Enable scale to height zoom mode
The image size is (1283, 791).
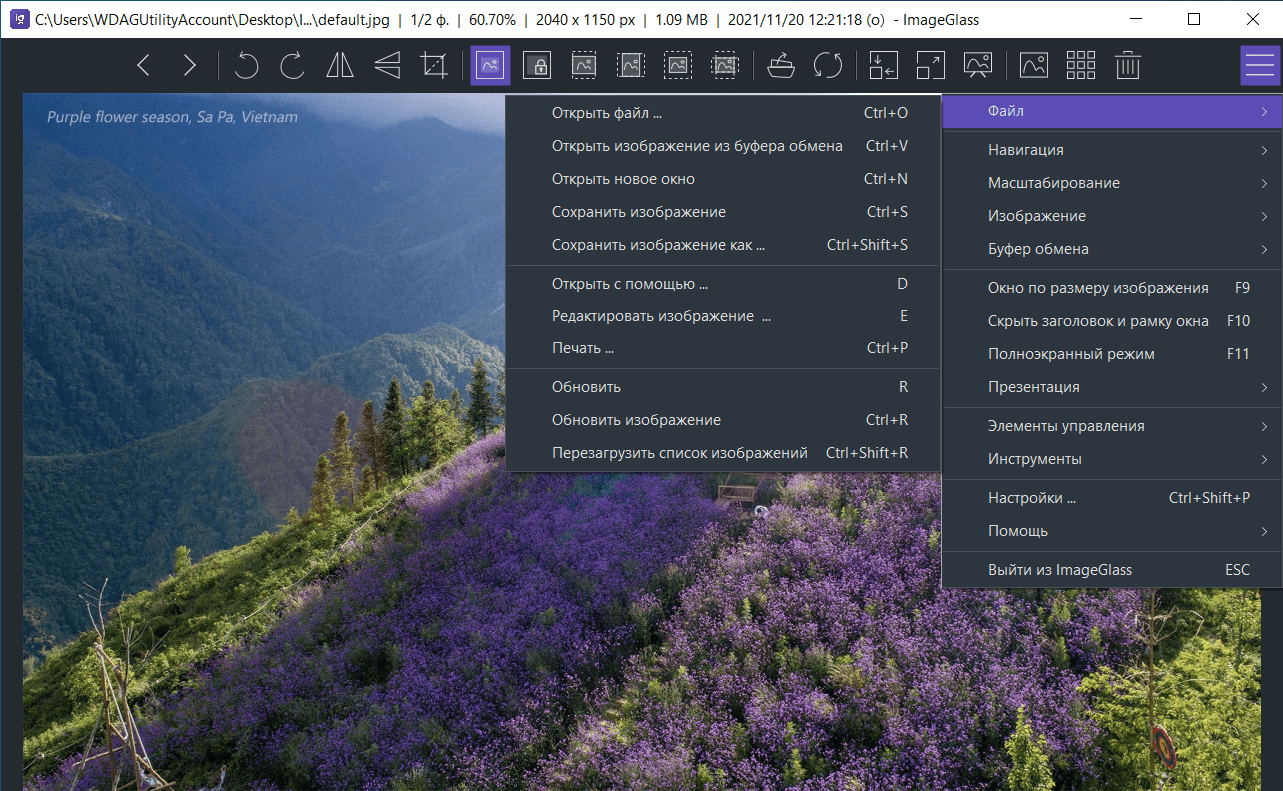click(631, 66)
